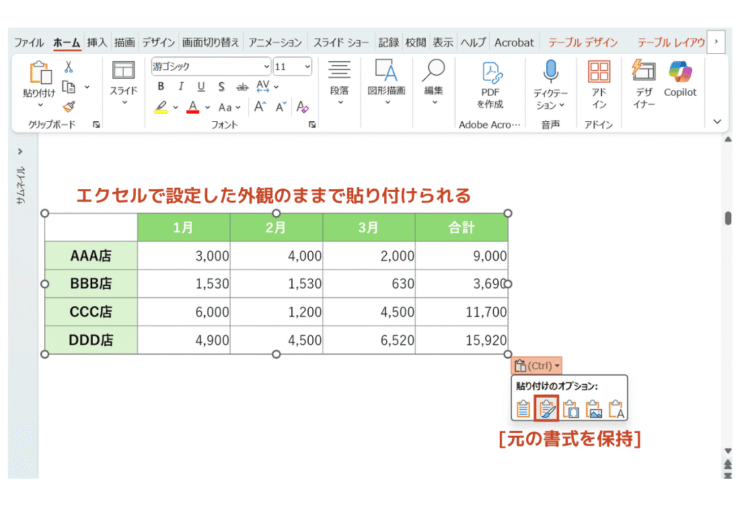The image size is (740, 505).
Task: Click the scroll up arrow of the slide area
Action: 728,140
